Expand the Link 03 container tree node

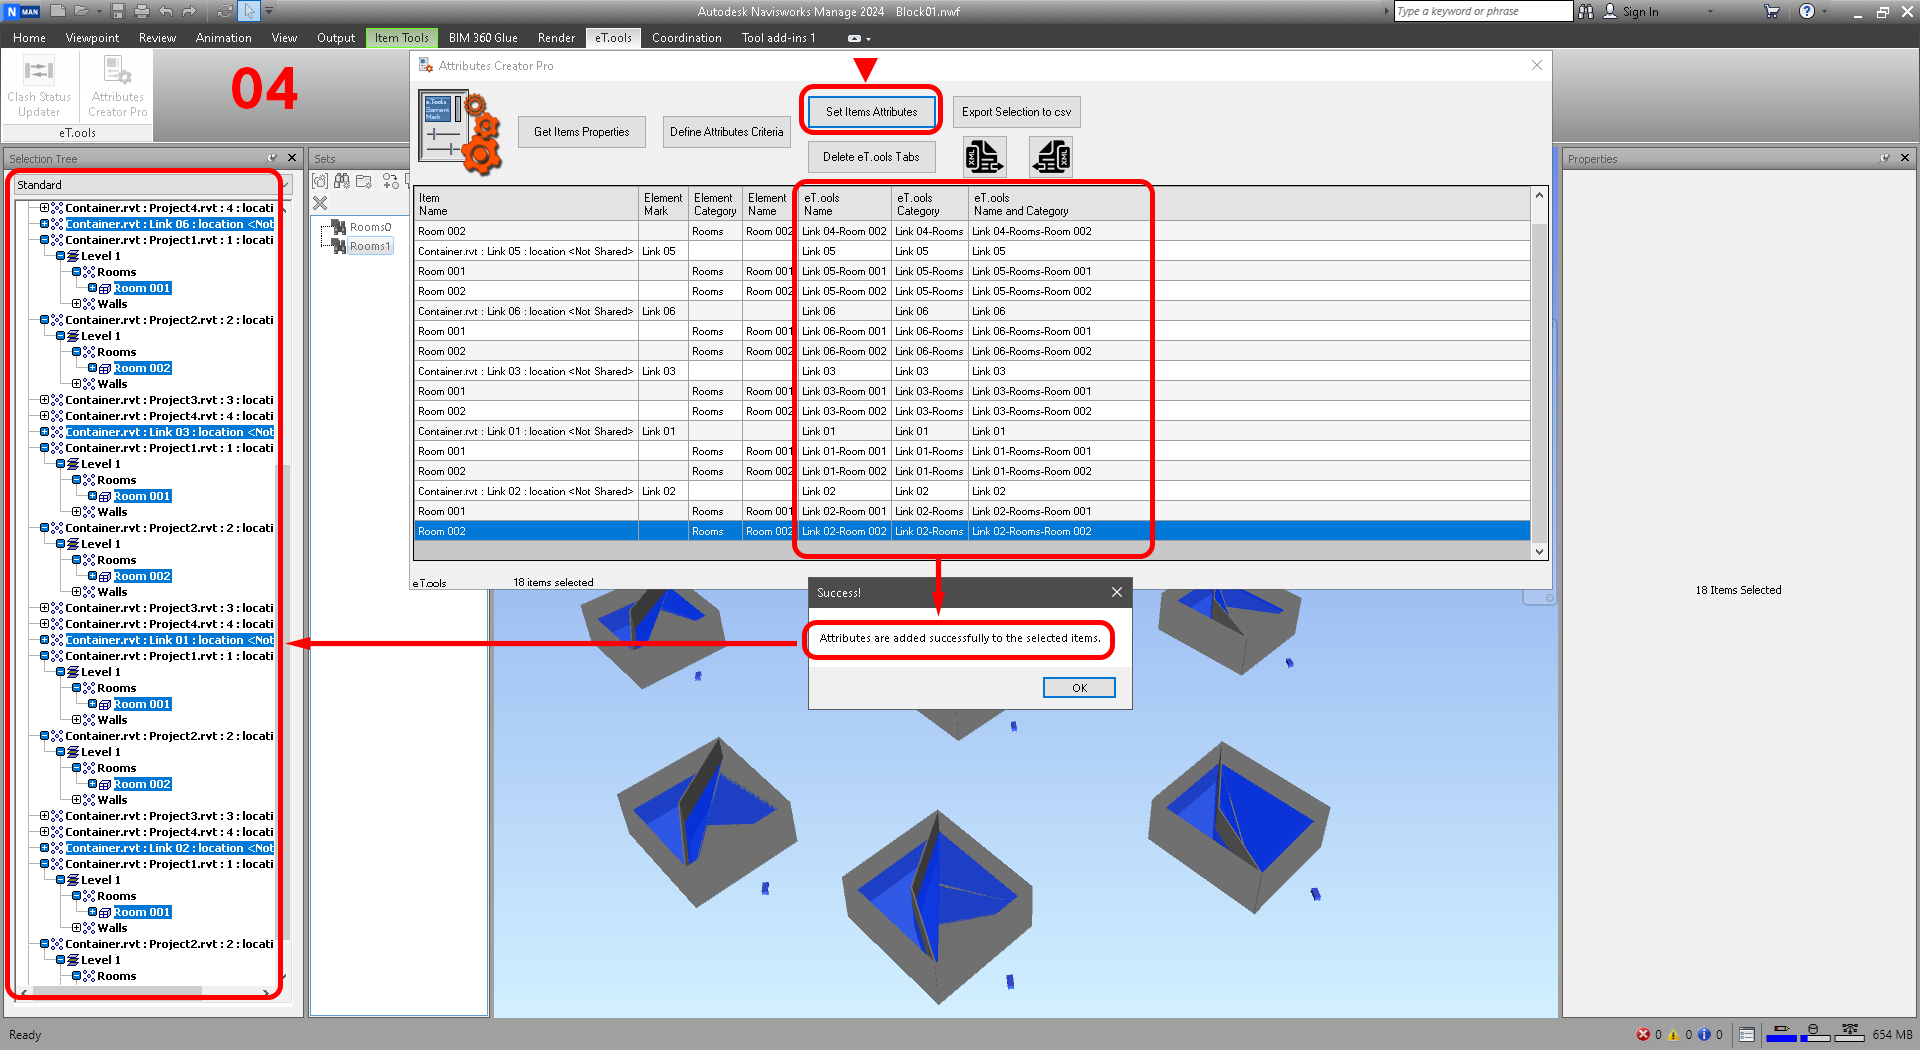pyautogui.click(x=44, y=432)
